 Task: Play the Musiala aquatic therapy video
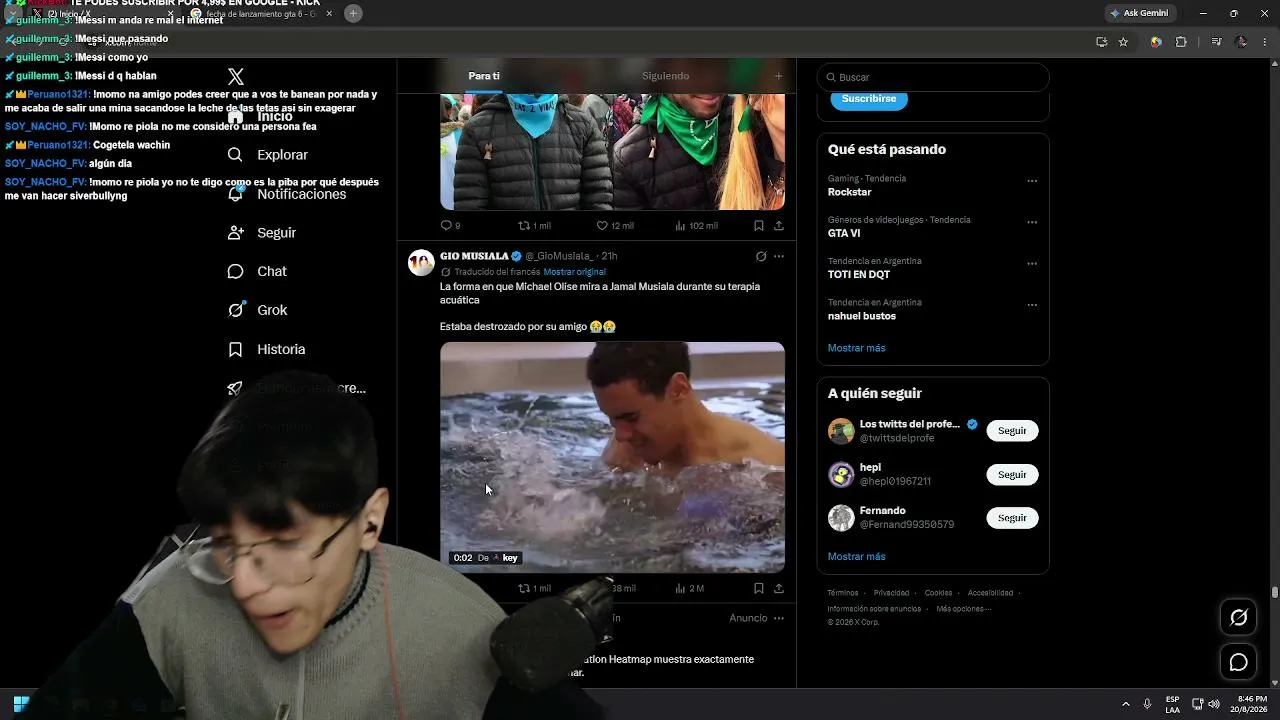[x=612, y=457]
